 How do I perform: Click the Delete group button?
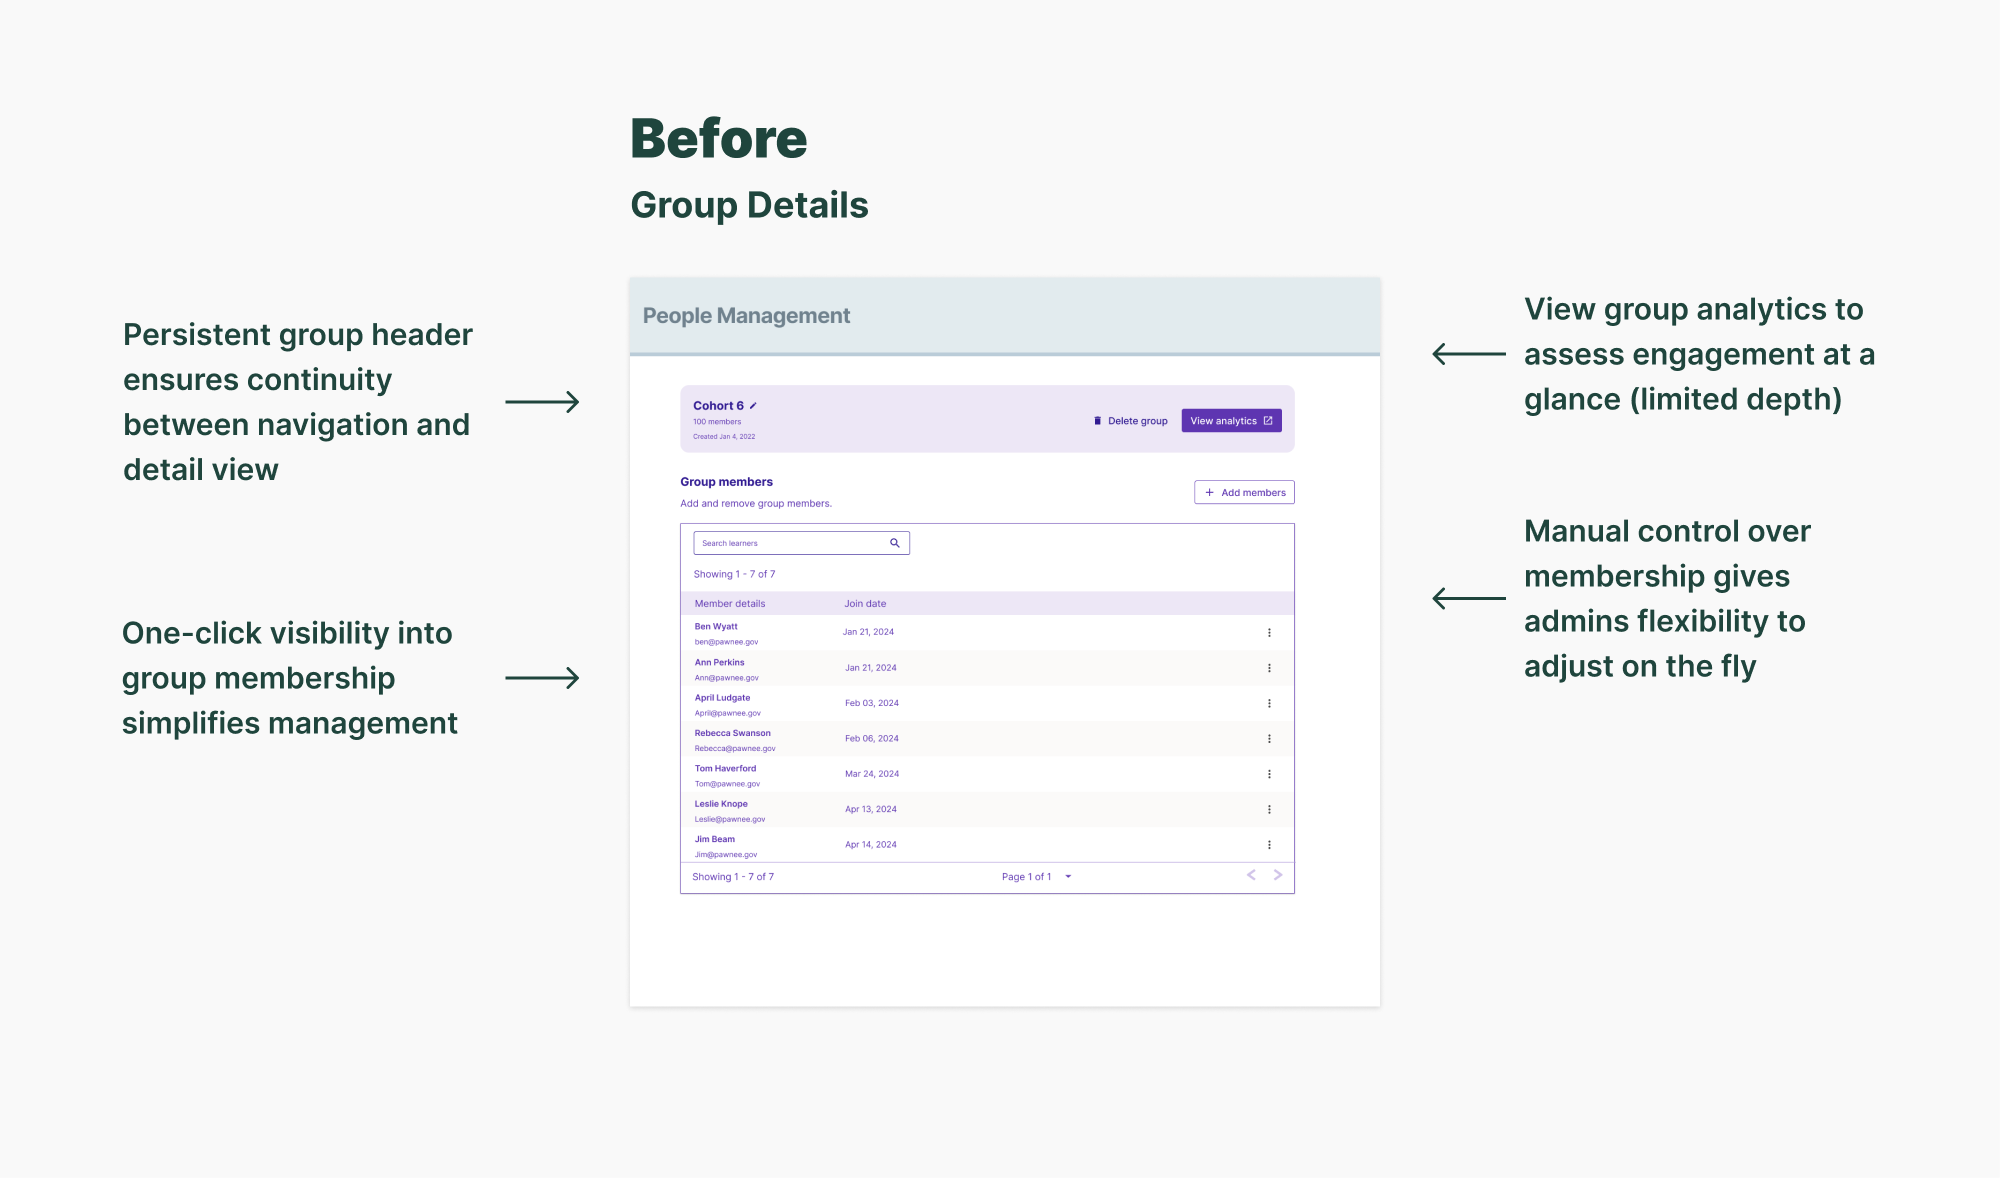click(x=1131, y=421)
